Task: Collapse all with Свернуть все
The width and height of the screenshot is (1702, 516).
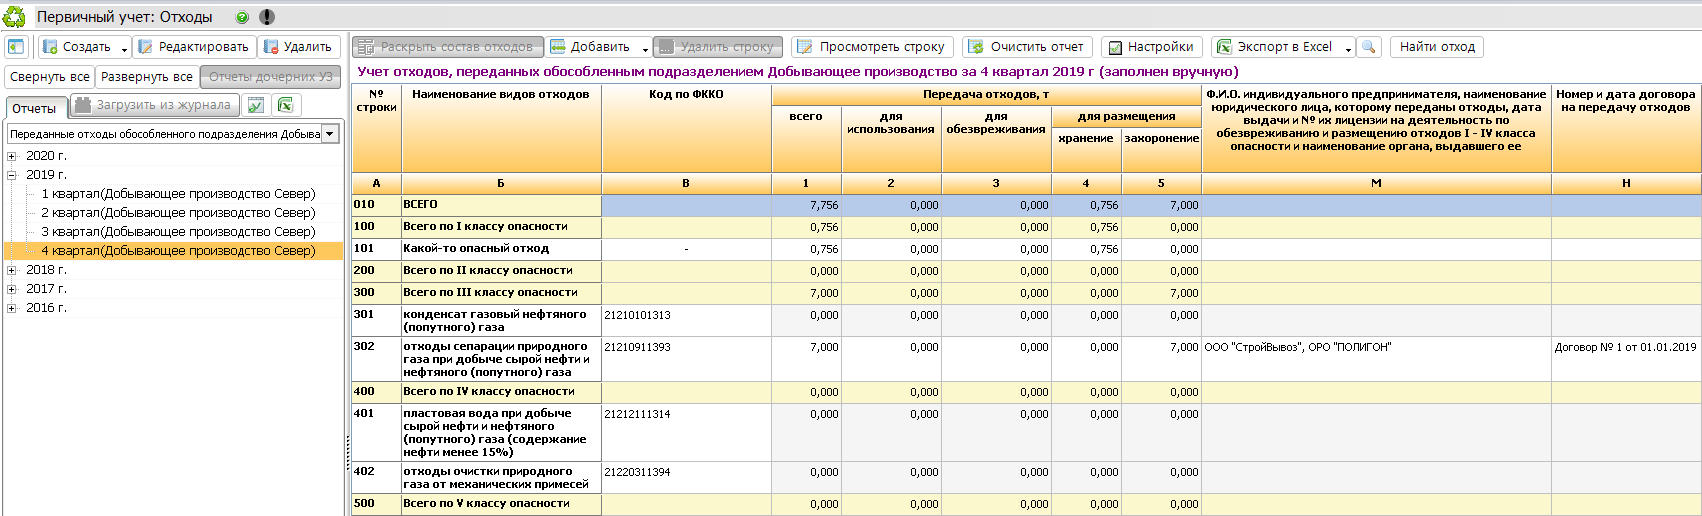Action: pyautogui.click(x=50, y=77)
